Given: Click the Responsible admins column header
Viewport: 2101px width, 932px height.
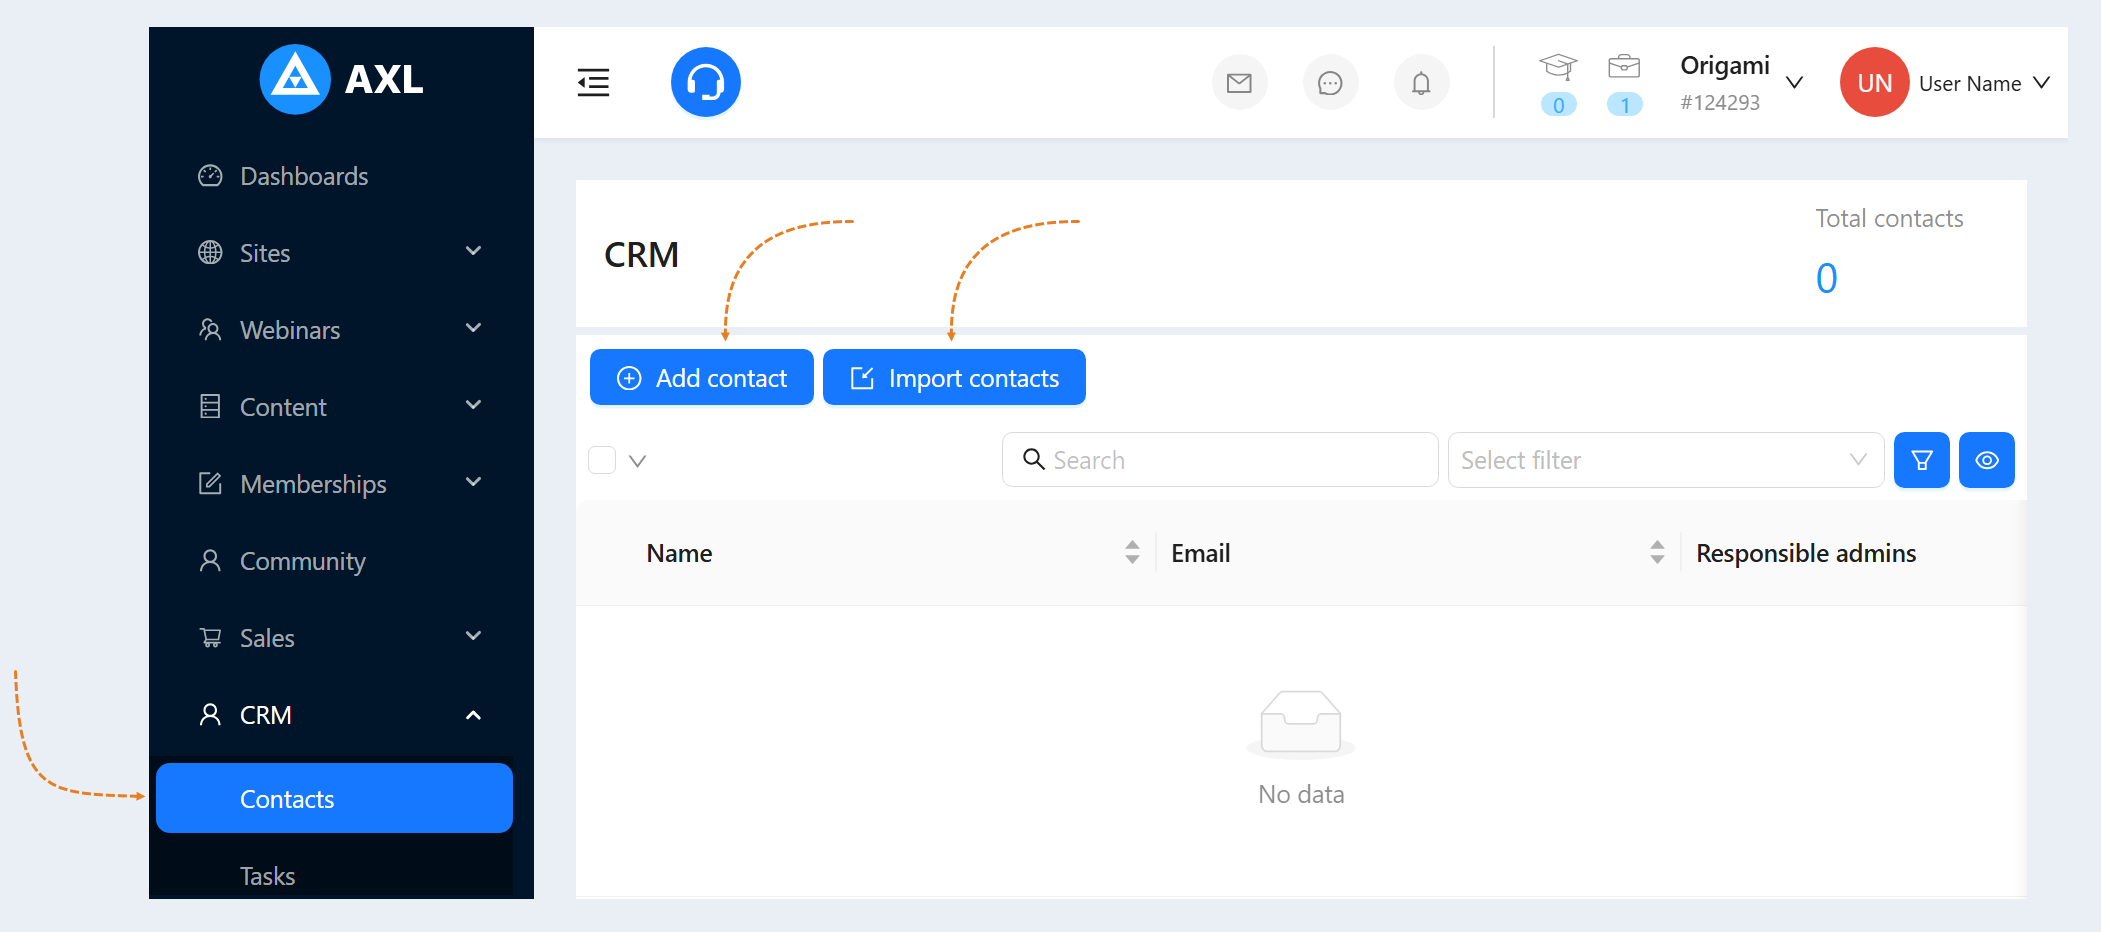Looking at the screenshot, I should [x=1806, y=553].
